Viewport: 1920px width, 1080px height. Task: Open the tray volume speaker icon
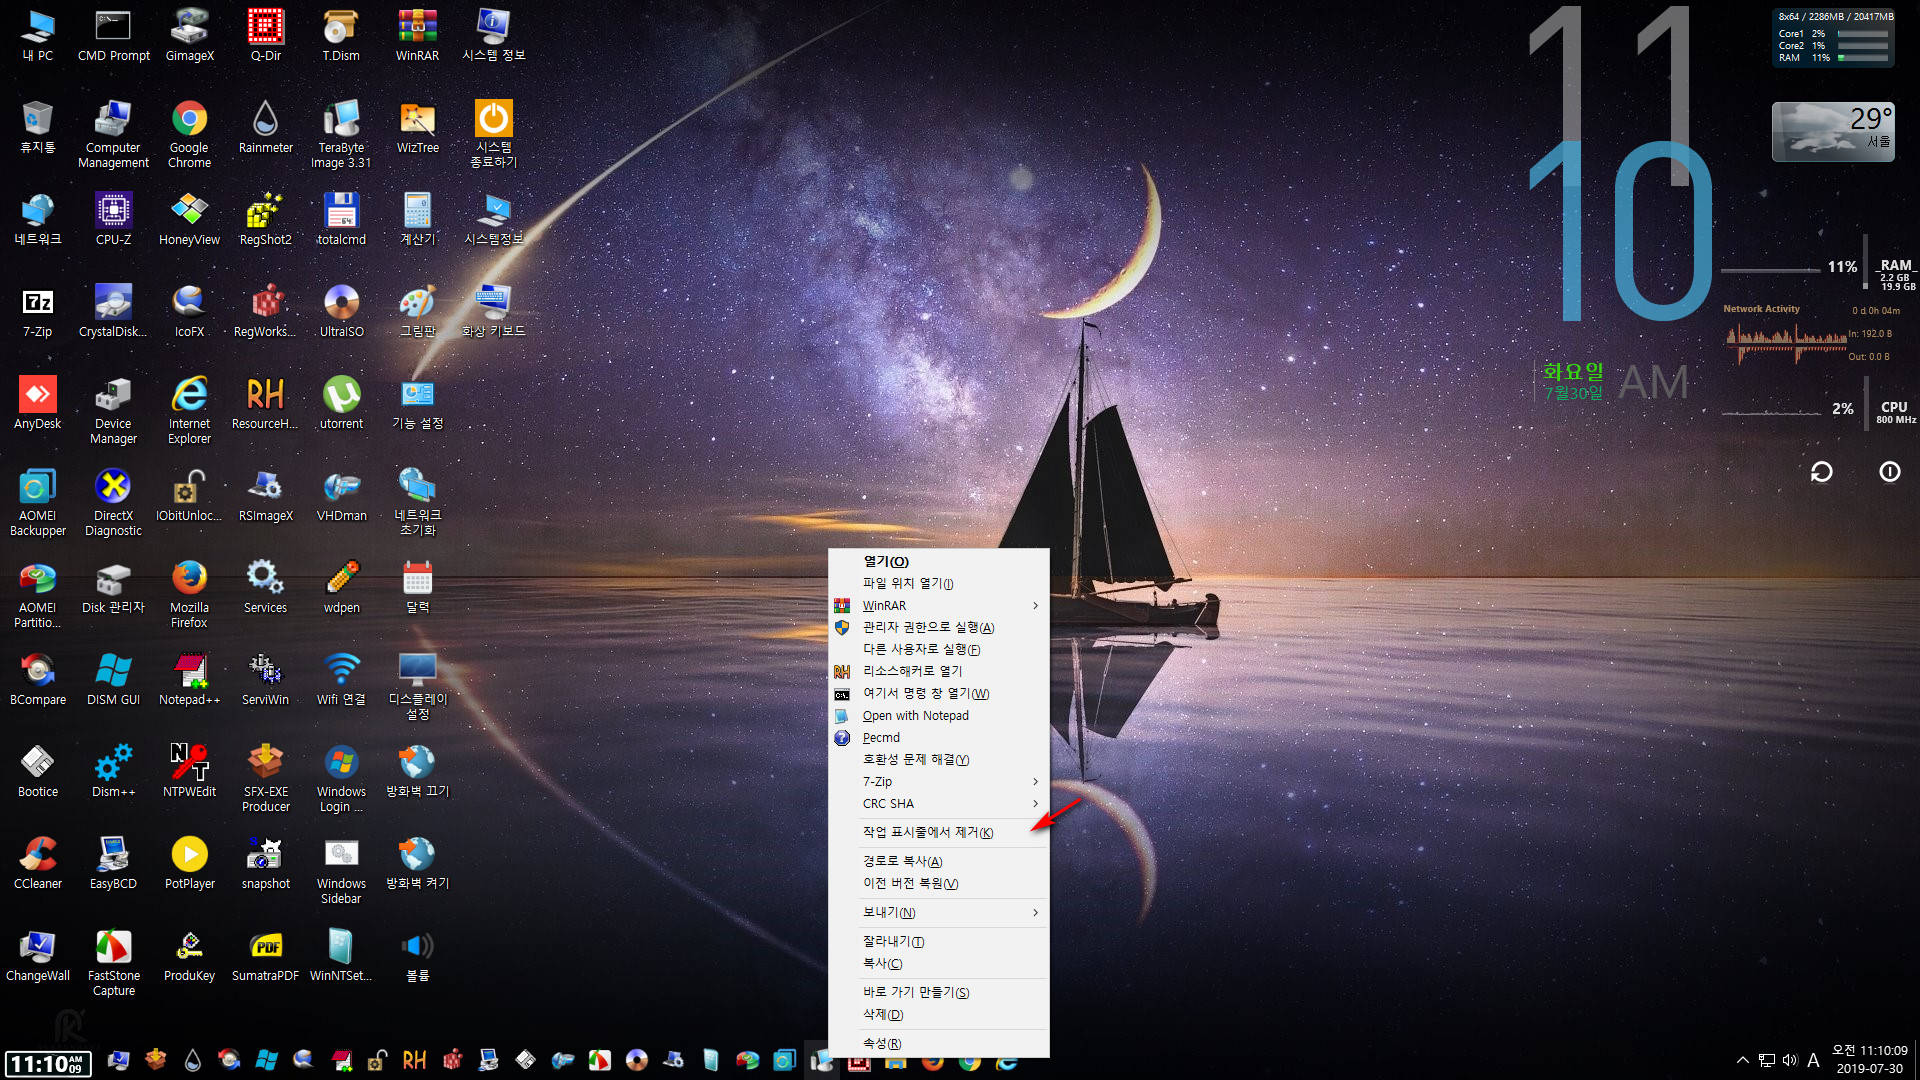pyautogui.click(x=1790, y=1060)
